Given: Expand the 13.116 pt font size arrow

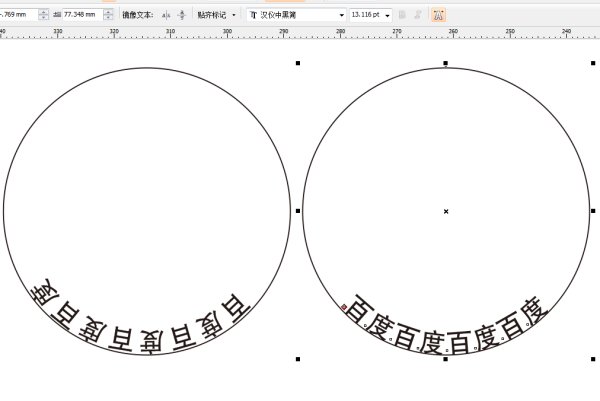Looking at the screenshot, I should click(x=387, y=15).
